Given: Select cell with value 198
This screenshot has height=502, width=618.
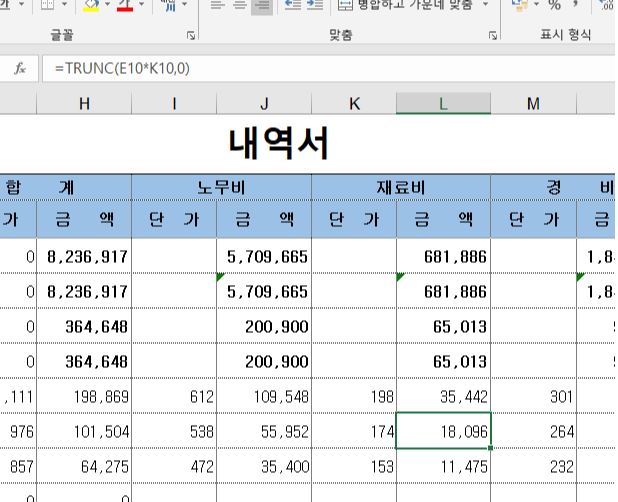Looking at the screenshot, I should click(x=354, y=396).
